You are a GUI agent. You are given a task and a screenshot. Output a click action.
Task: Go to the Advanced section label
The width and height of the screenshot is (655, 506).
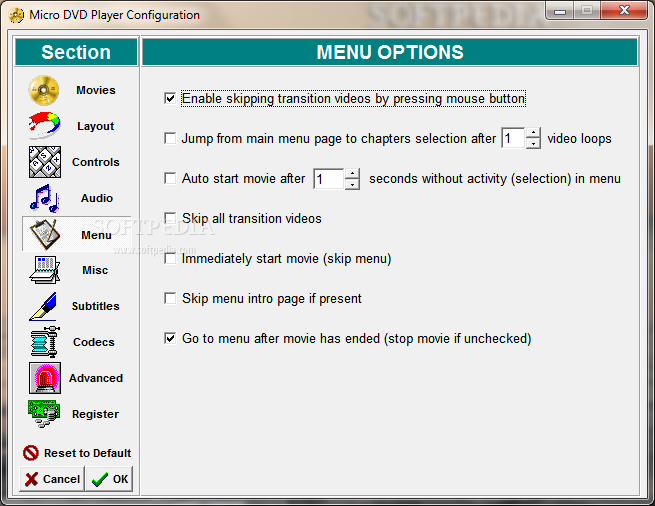pyautogui.click(x=96, y=378)
